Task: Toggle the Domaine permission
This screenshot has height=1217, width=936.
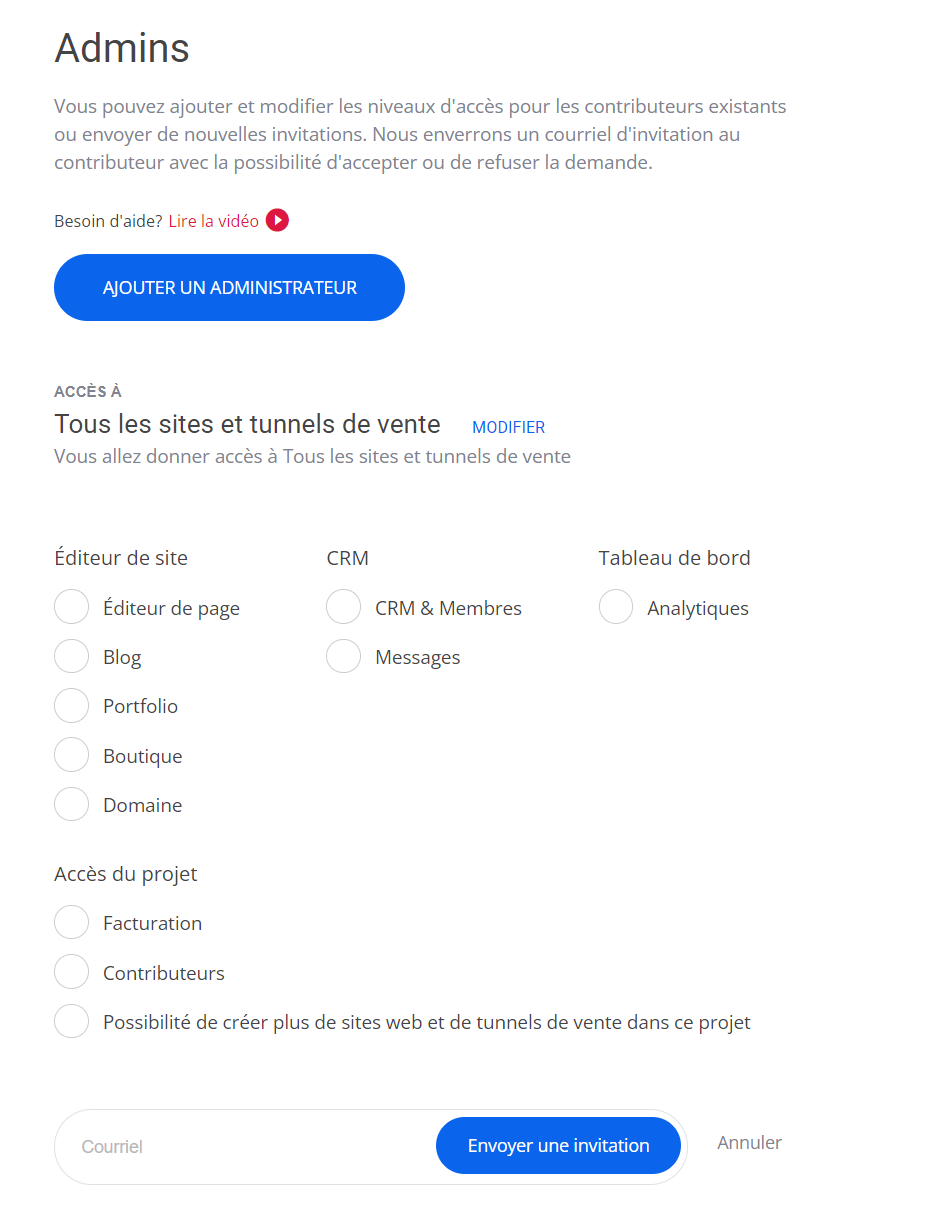Action: point(72,804)
